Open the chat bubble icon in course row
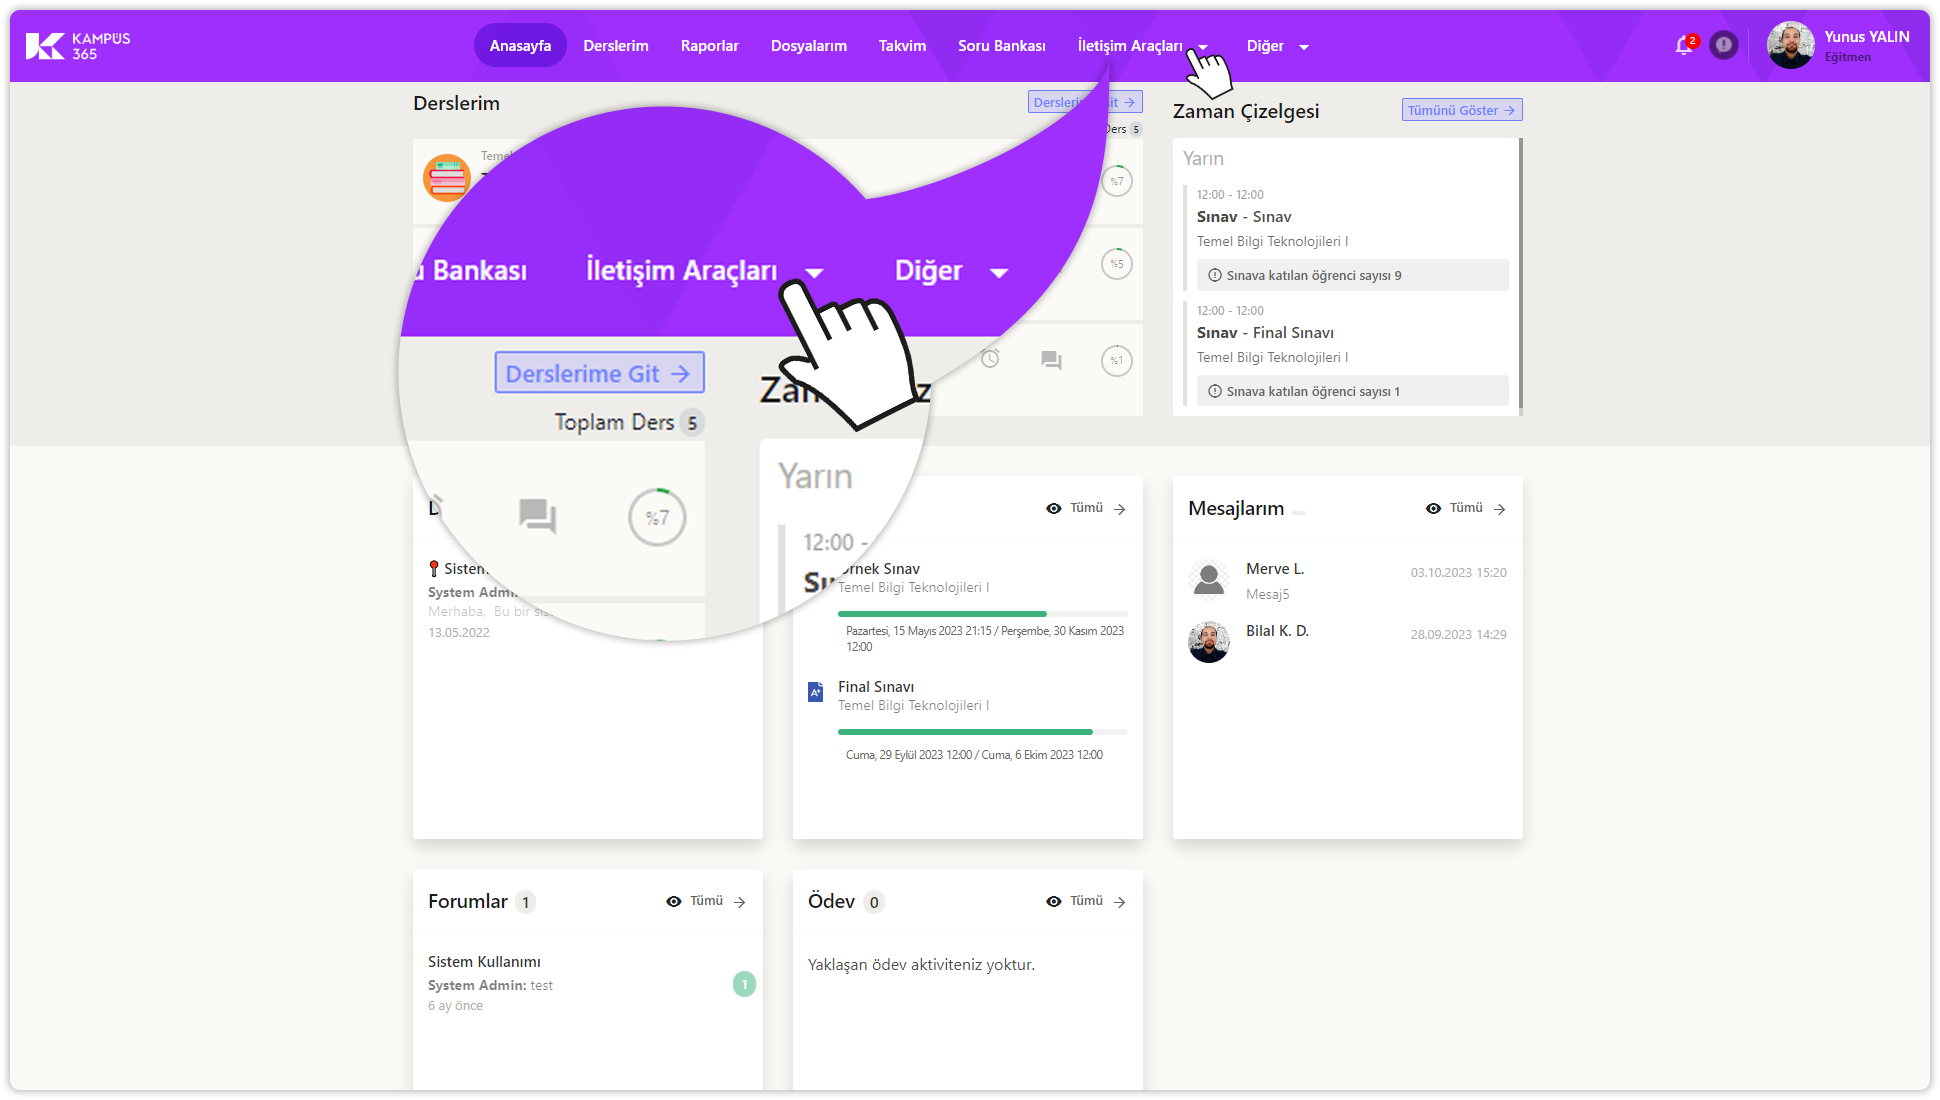This screenshot has height=1100, width=1940. (1051, 360)
